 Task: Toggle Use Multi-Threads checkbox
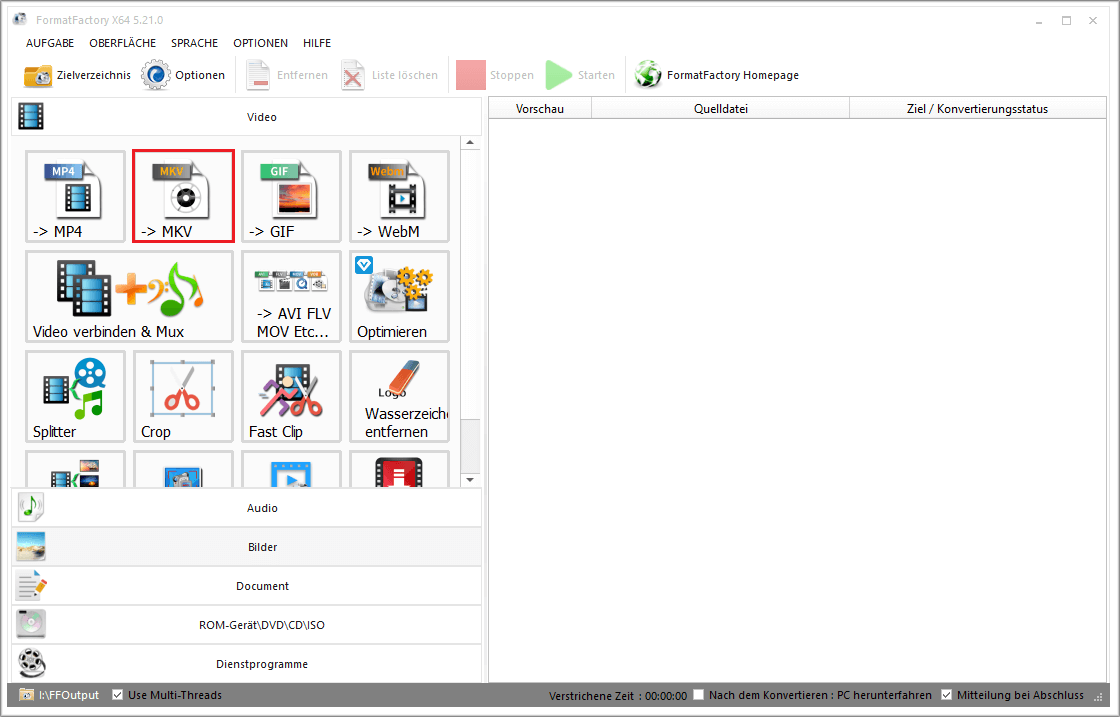pyautogui.click(x=118, y=695)
